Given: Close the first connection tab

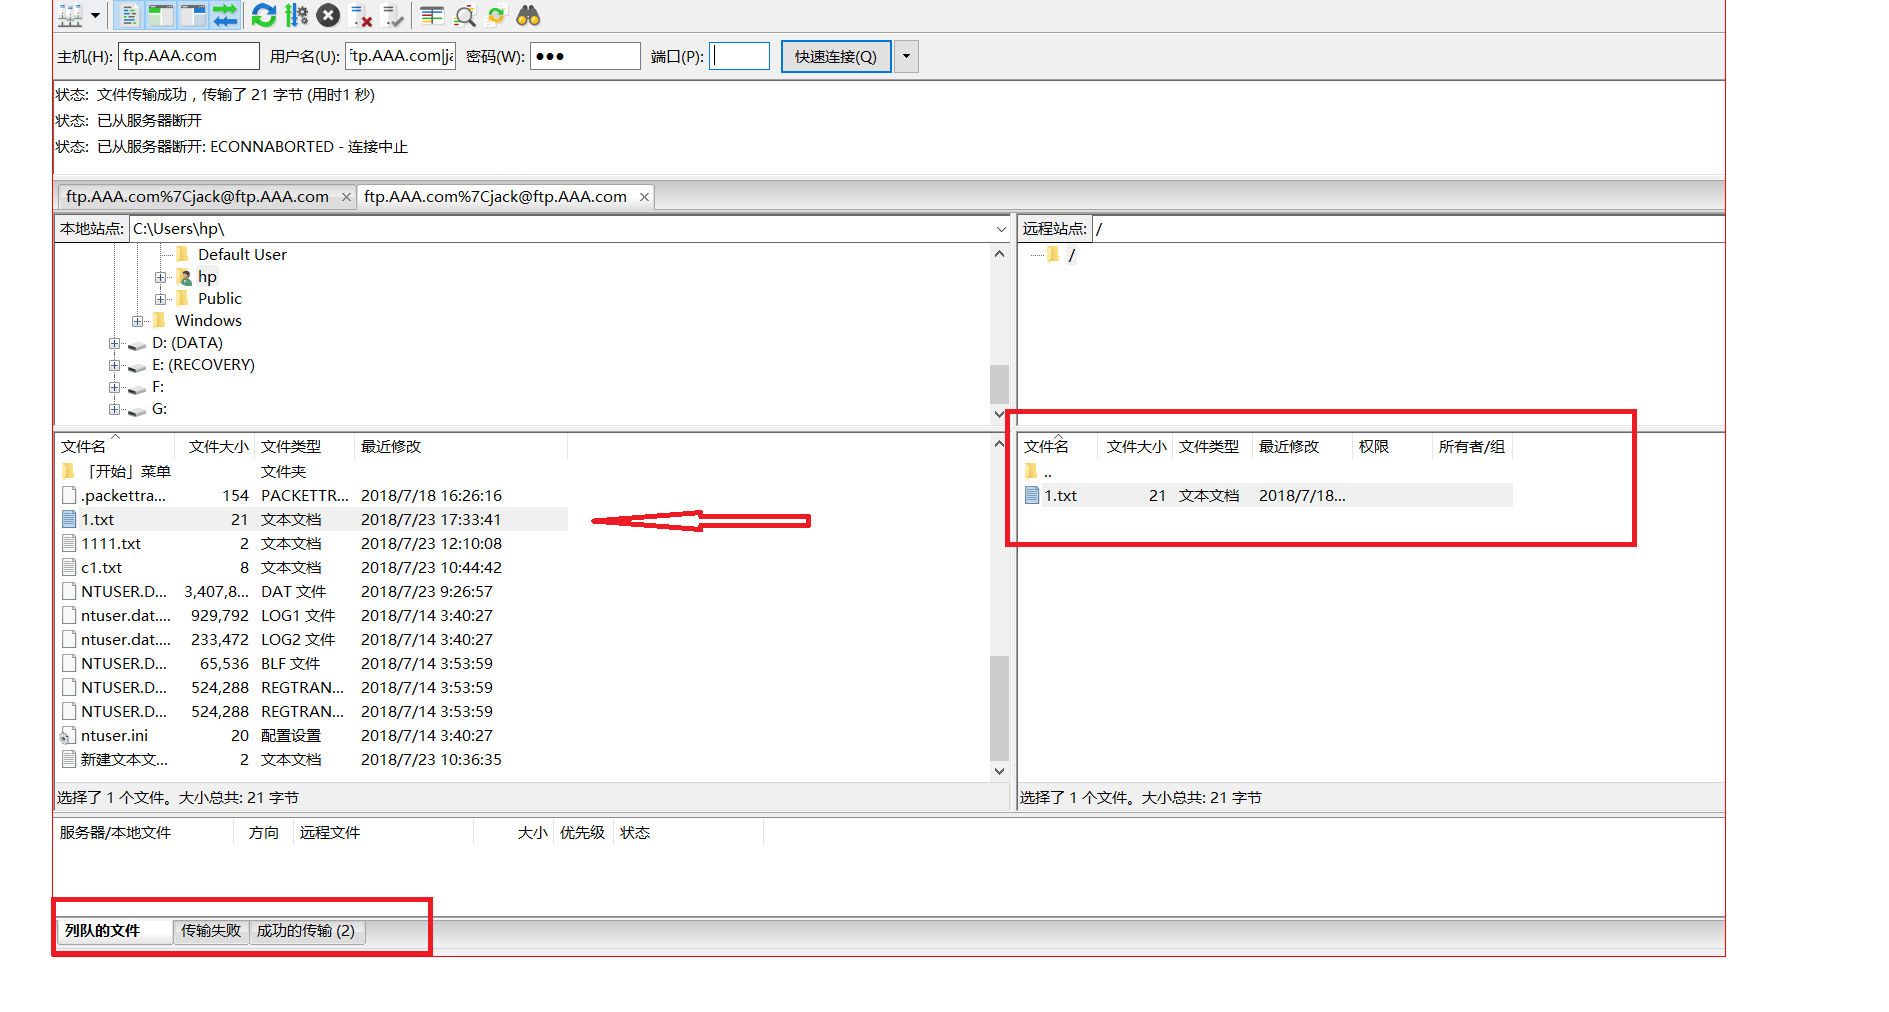Looking at the screenshot, I should click(x=346, y=197).
